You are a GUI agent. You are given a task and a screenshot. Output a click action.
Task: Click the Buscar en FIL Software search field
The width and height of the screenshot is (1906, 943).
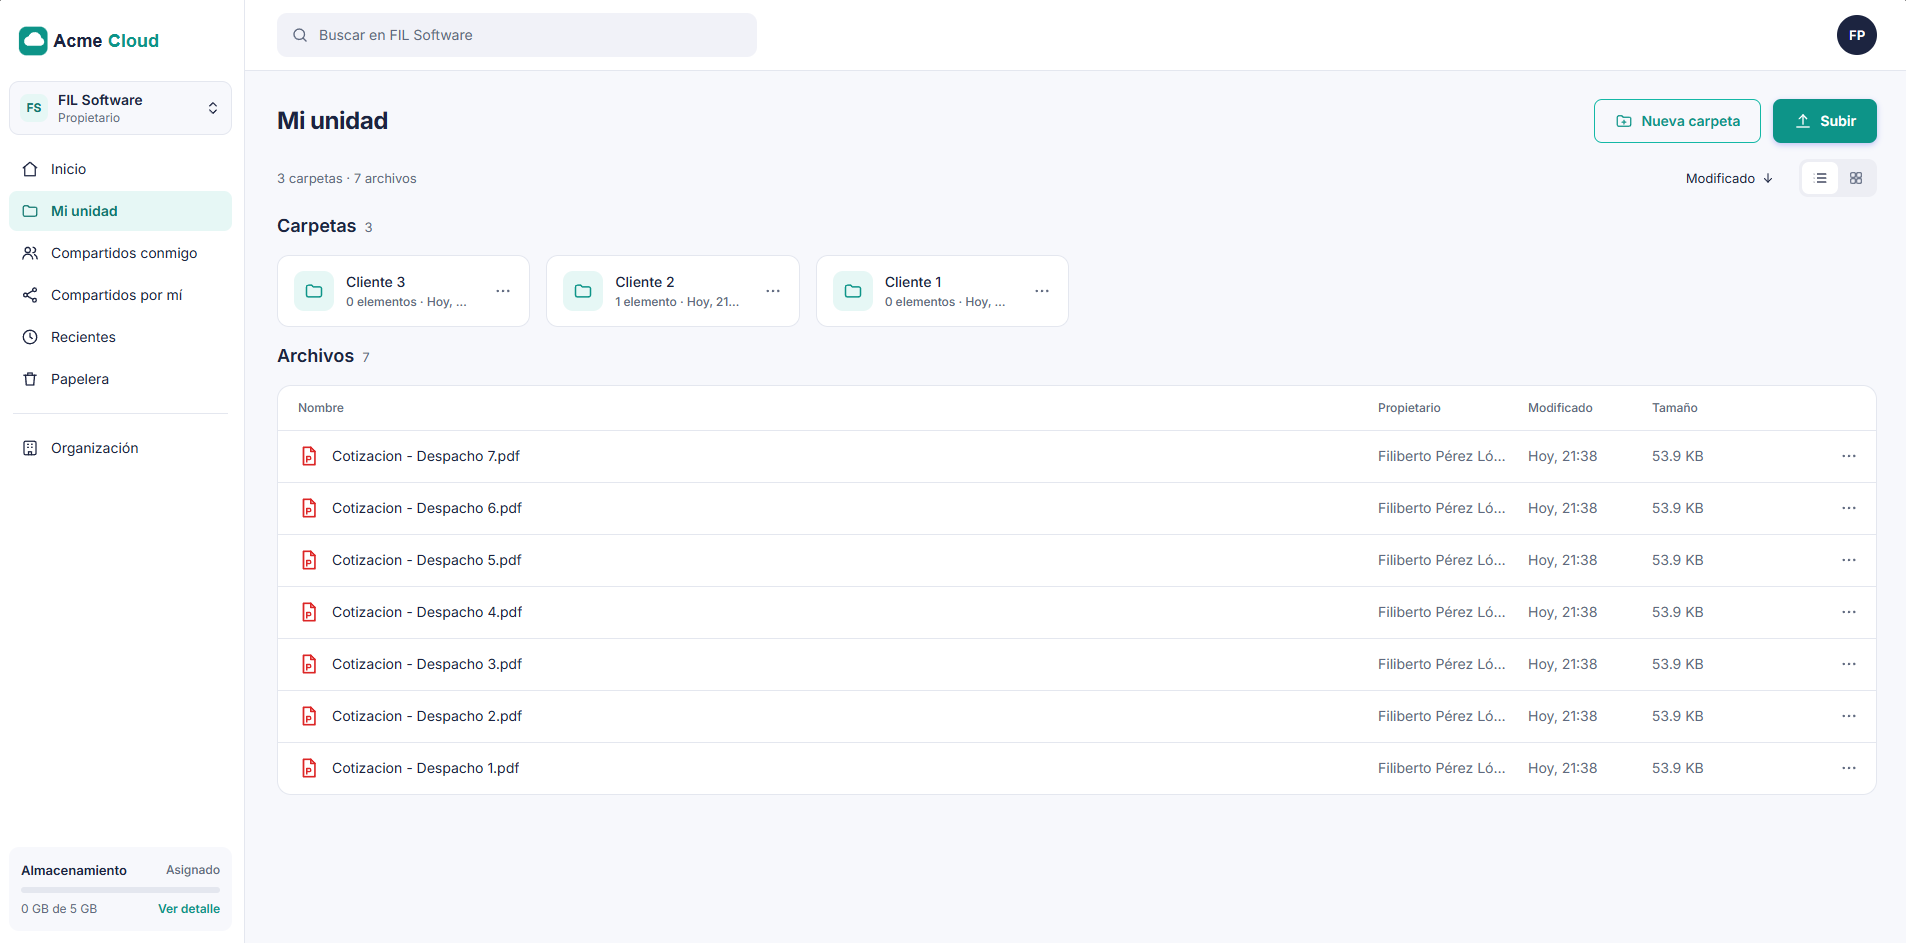[x=517, y=35]
